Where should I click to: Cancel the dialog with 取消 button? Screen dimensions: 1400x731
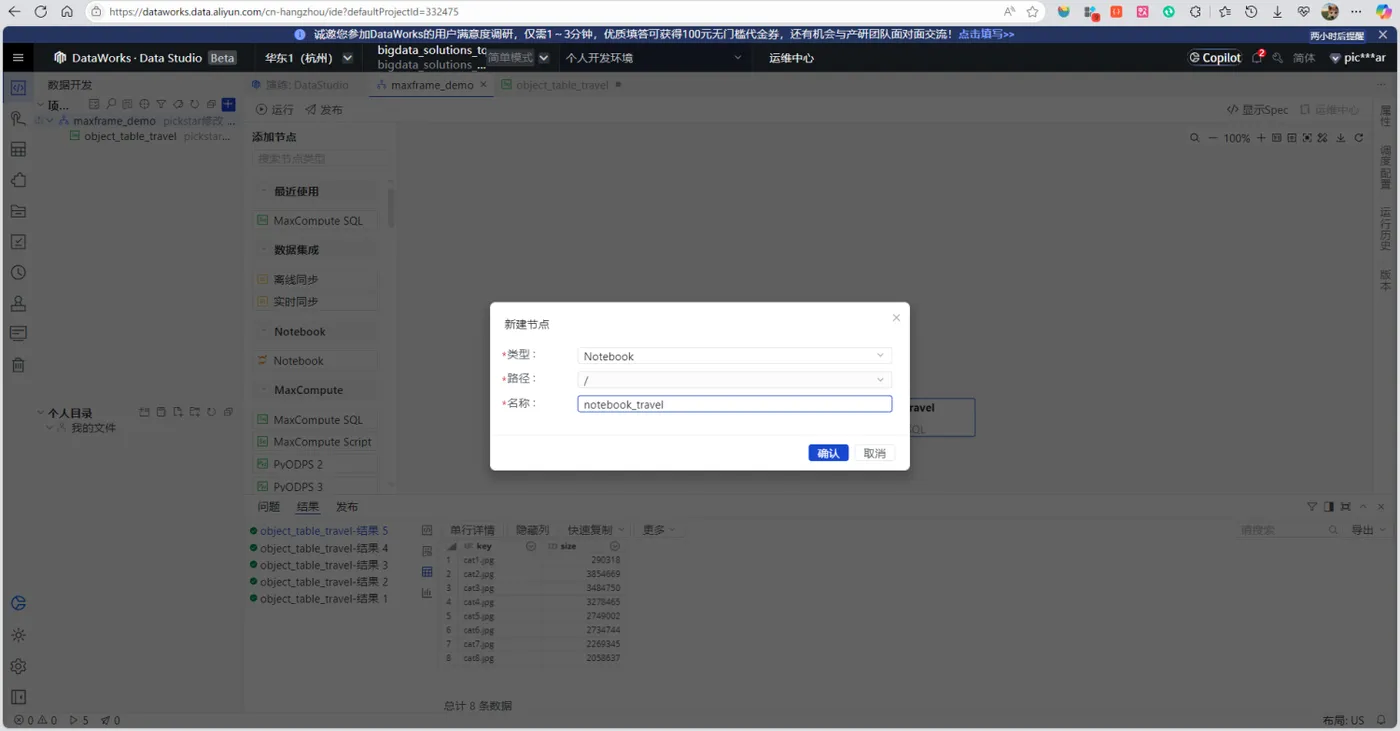[875, 453]
